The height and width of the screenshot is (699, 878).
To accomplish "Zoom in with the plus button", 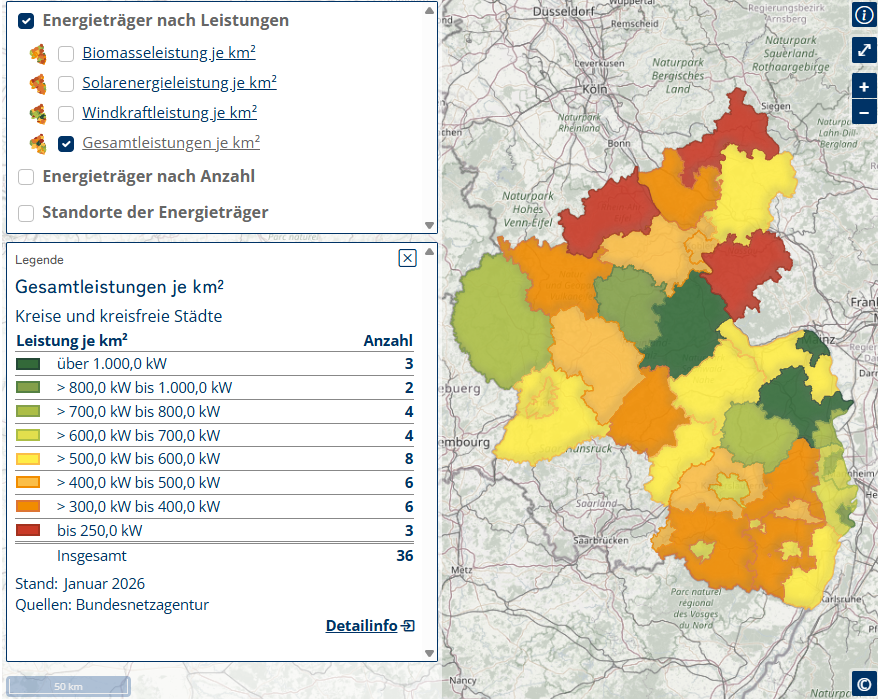I will pyautogui.click(x=863, y=87).
